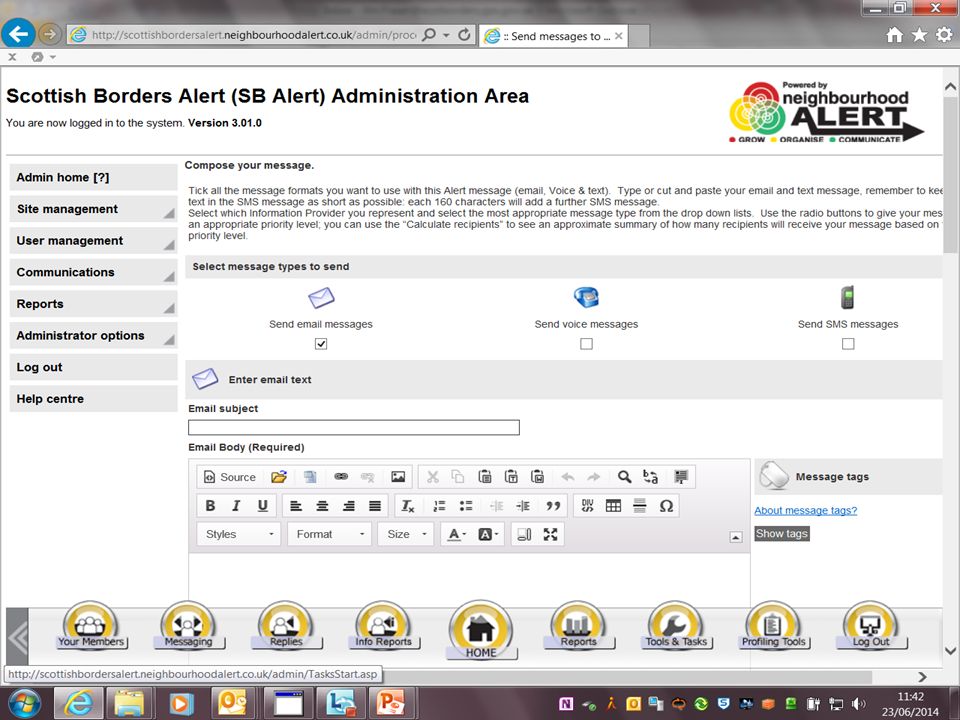This screenshot has height=720, width=960.
Task: Click Log out in the sidebar
Action: pos(94,367)
